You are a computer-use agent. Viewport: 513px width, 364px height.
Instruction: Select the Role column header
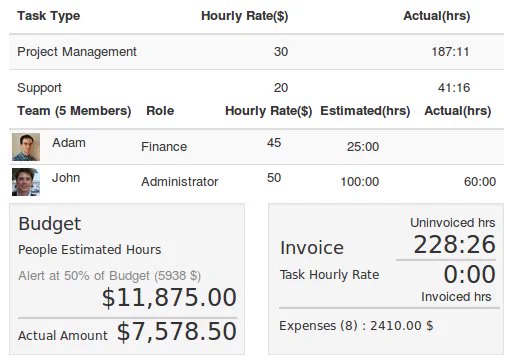click(160, 111)
